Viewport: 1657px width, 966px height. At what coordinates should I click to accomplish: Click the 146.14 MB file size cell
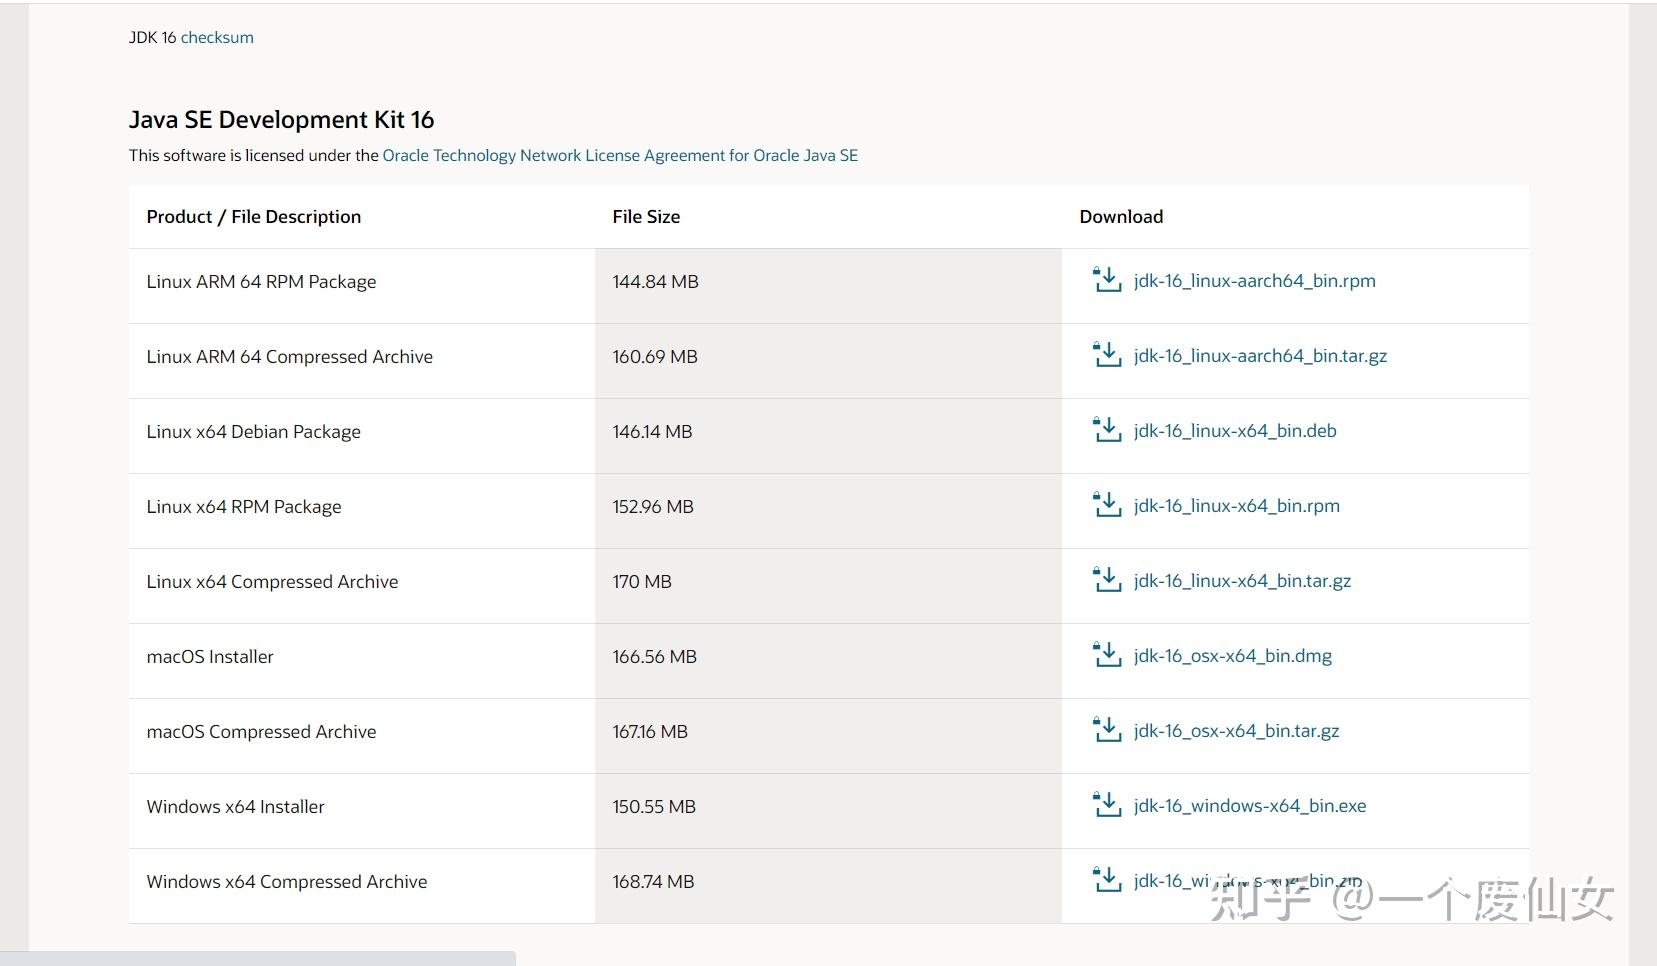click(x=828, y=436)
